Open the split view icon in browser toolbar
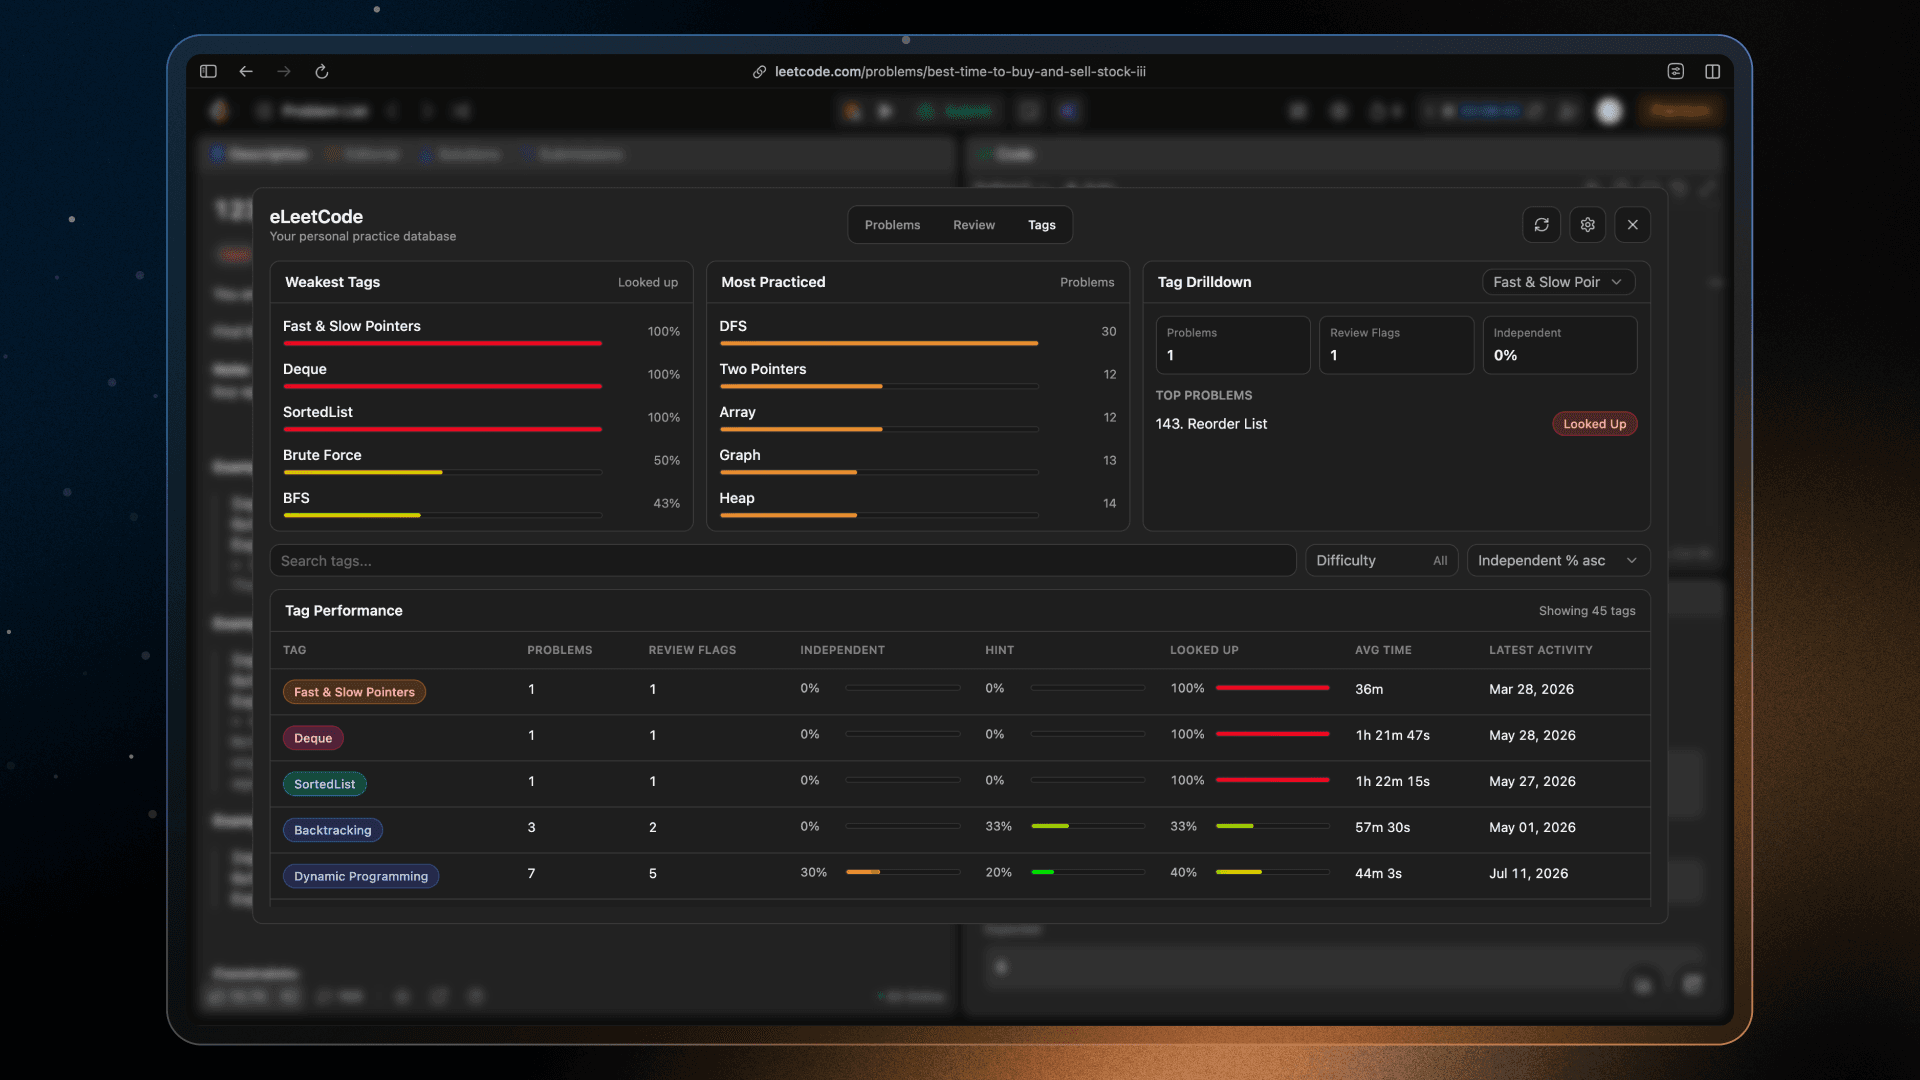The height and width of the screenshot is (1080, 1920). (x=1713, y=71)
